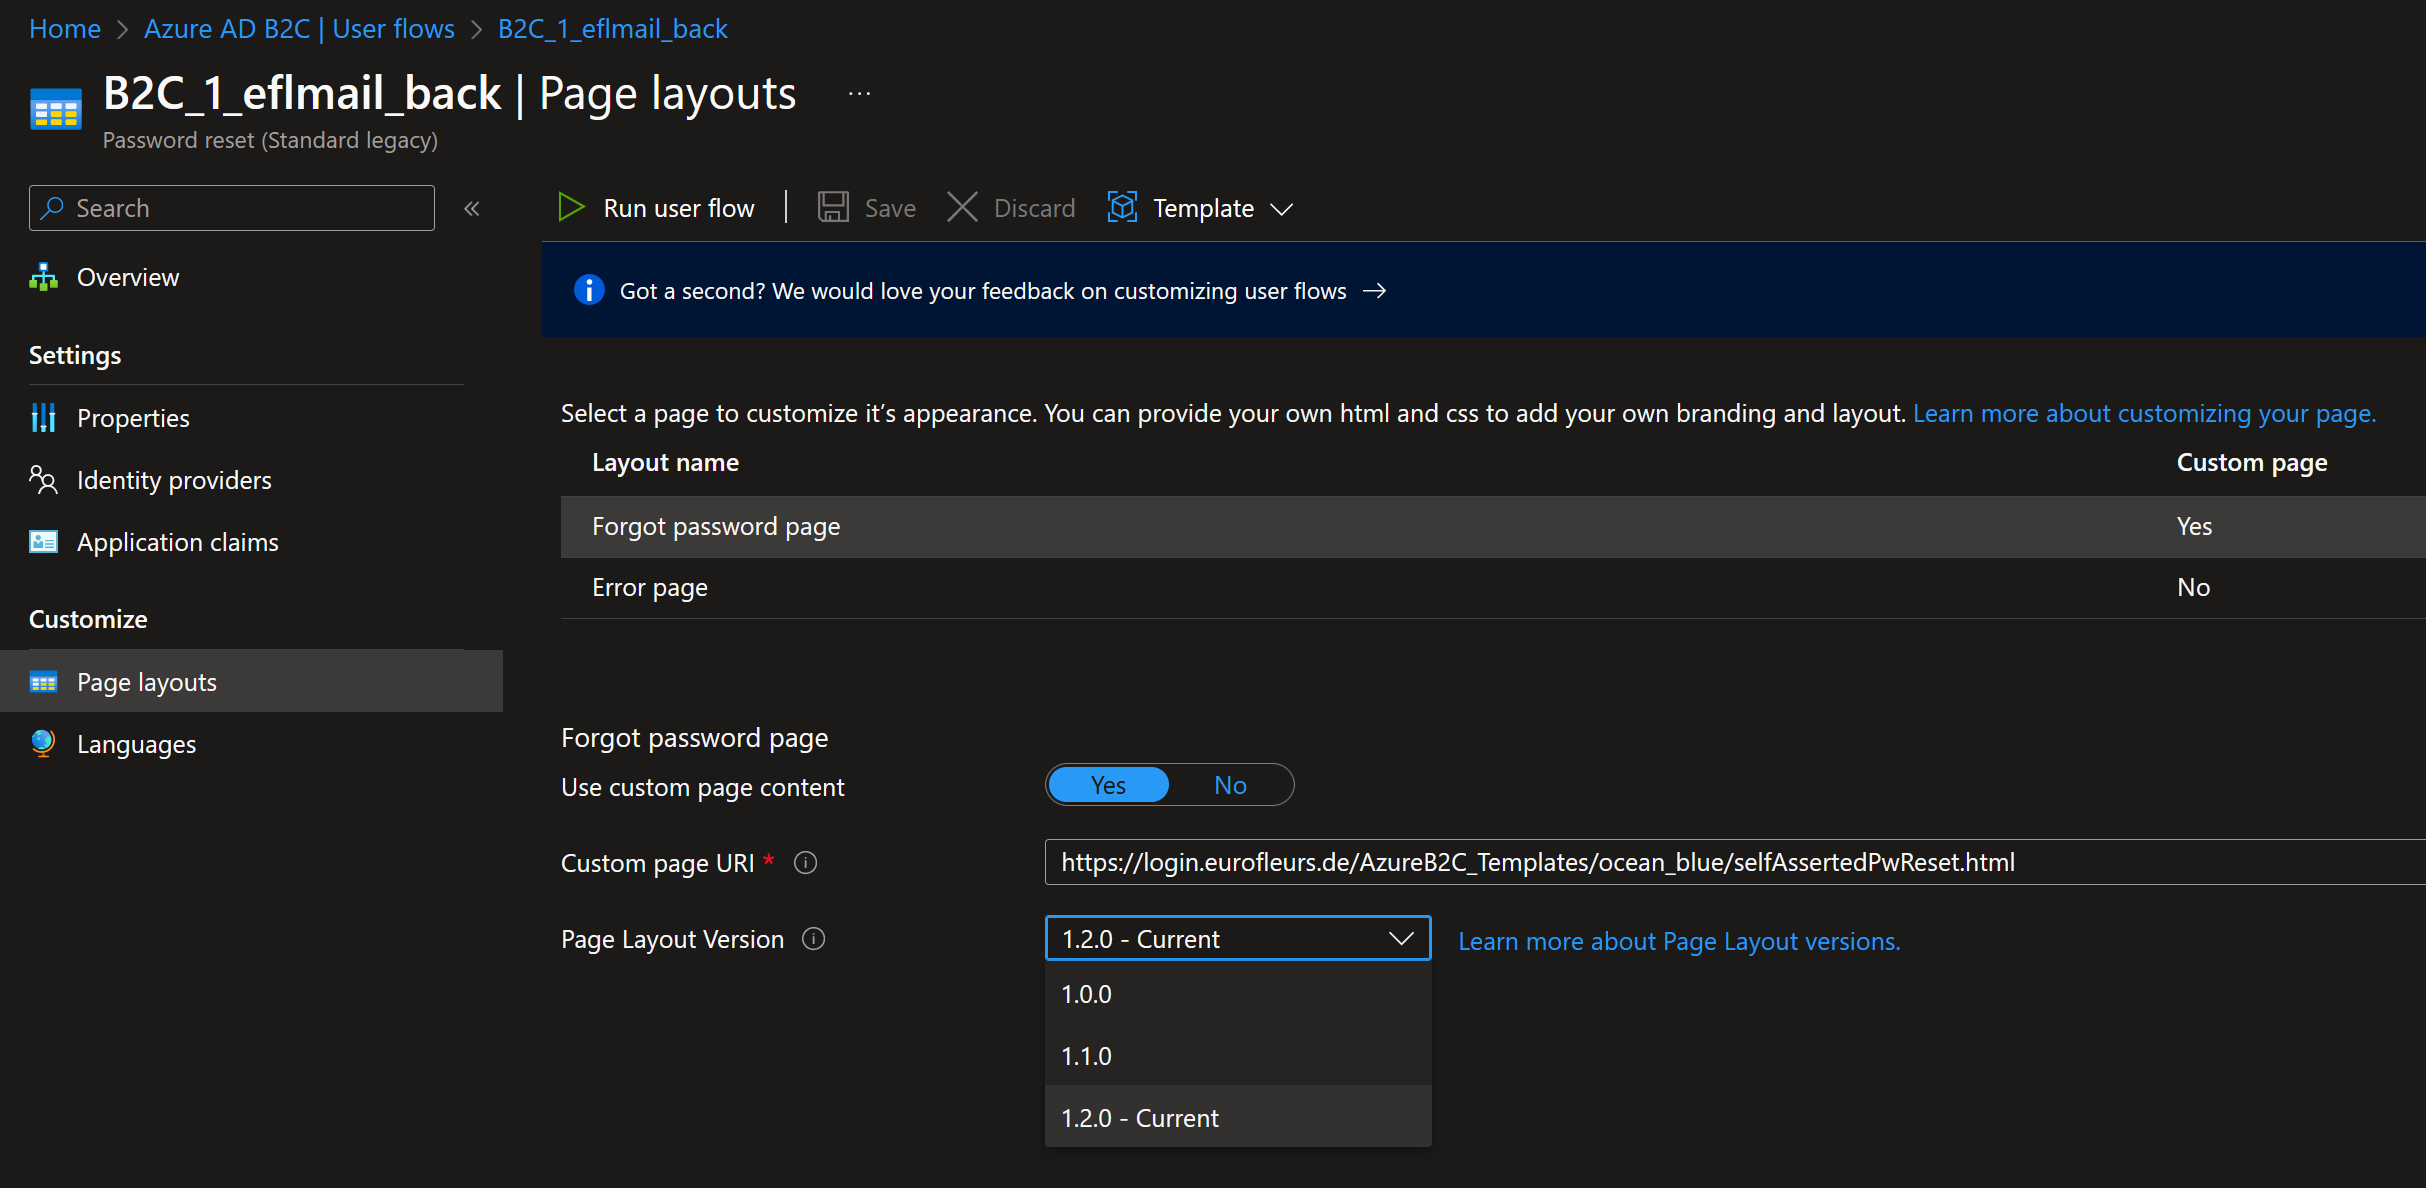This screenshot has height=1188, width=2426.
Task: Click the feedback banner arrow
Action: 1375,290
